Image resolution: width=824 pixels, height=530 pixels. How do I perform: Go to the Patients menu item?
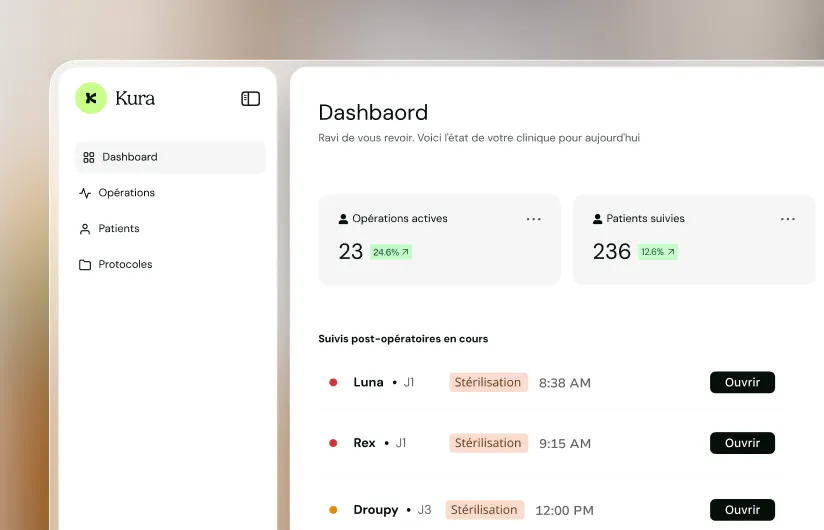click(119, 228)
